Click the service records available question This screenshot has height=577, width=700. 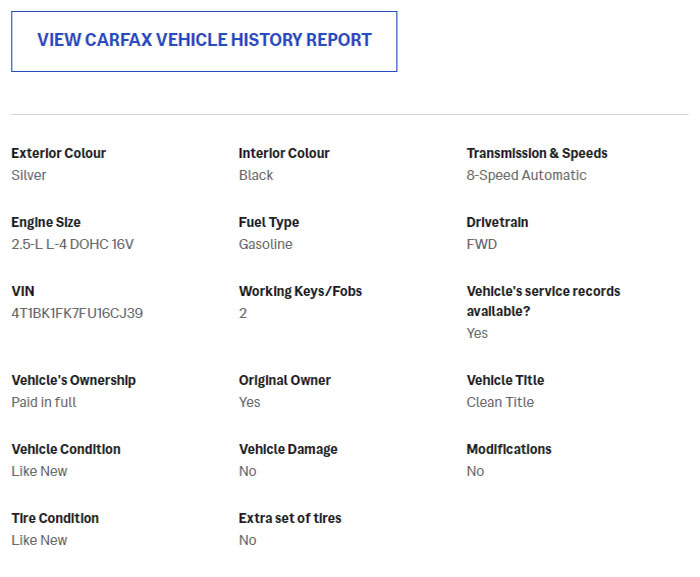tap(543, 300)
